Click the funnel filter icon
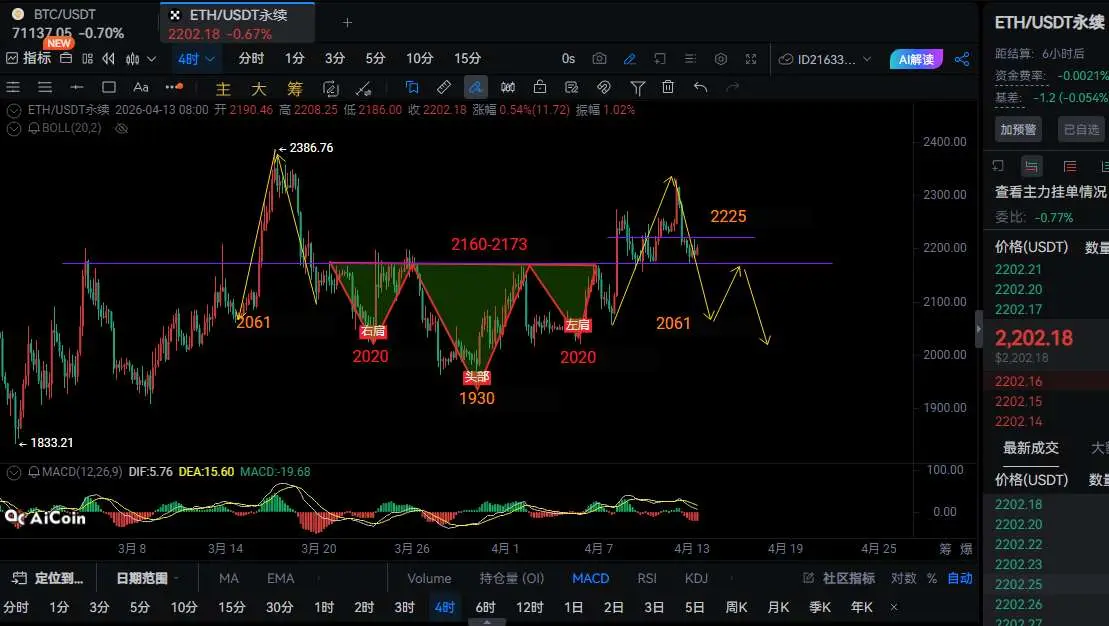The image size is (1109, 626). pyautogui.click(x=637, y=87)
